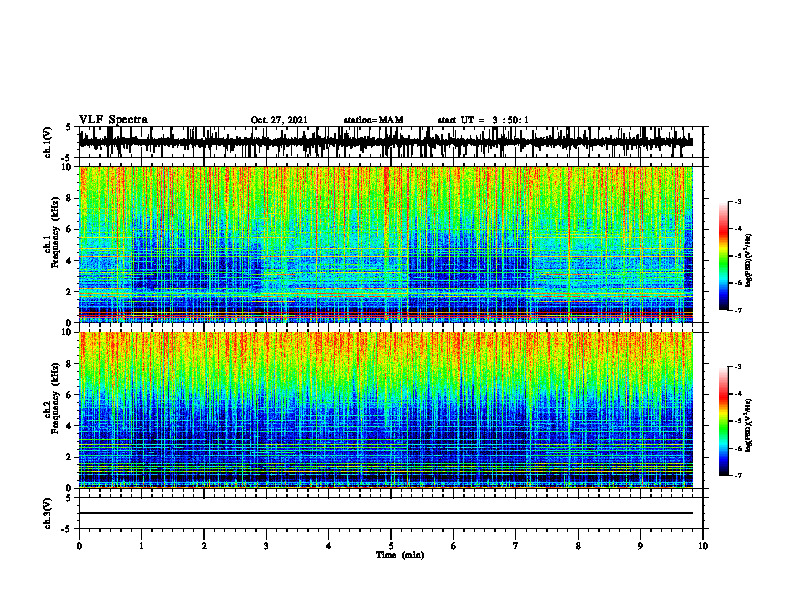This screenshot has height=612, width=792.
Task: Click time axis tick label "0"
Action: pos(79,546)
